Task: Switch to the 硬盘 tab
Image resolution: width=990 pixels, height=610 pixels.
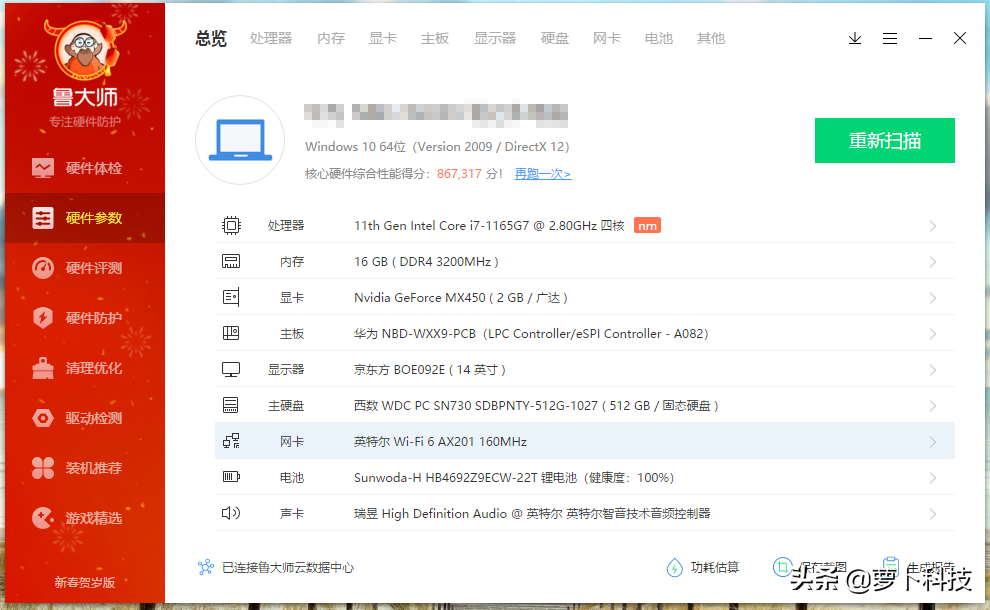Action: coord(555,39)
